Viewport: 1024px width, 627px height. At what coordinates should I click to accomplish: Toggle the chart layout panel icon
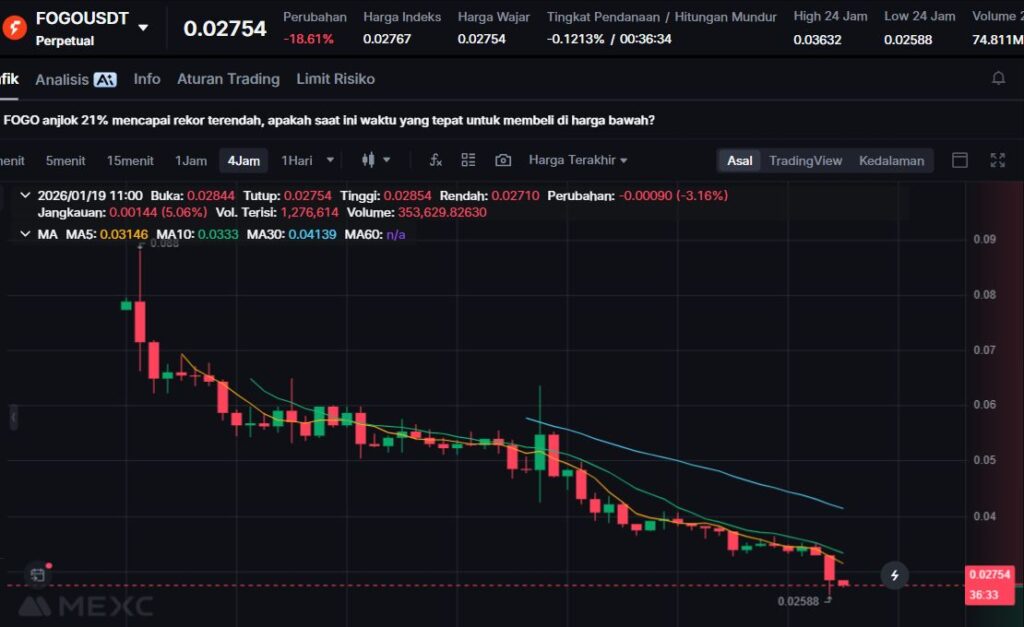pyautogui.click(x=960, y=160)
